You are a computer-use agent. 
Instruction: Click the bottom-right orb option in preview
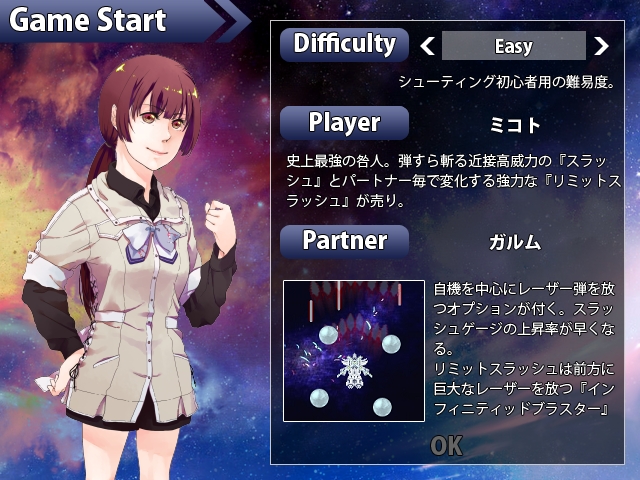[x=382, y=407]
